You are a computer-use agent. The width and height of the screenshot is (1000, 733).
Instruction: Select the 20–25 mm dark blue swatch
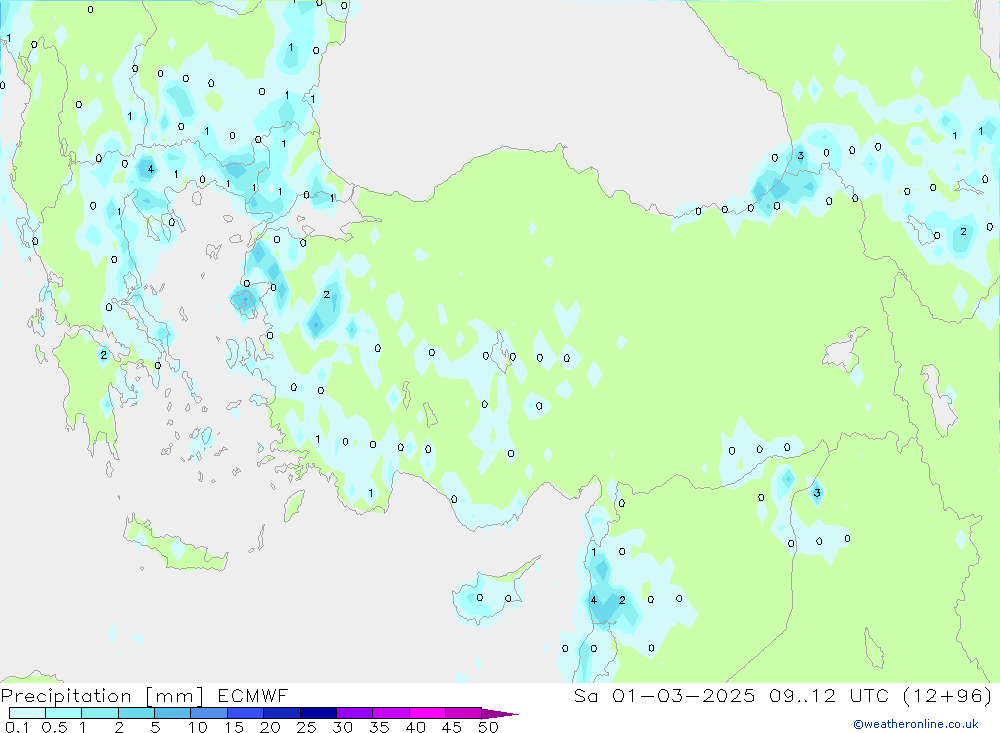tap(281, 713)
